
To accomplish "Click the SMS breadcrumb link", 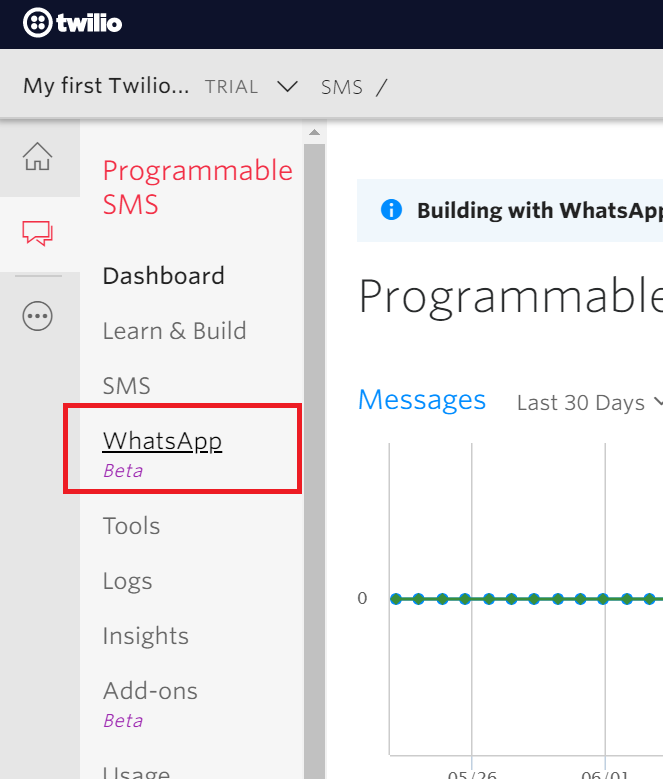I will click(x=341, y=87).
